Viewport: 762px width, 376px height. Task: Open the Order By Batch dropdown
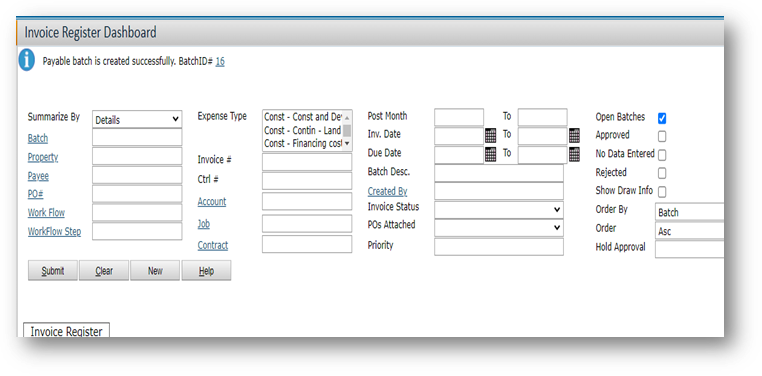pos(689,212)
